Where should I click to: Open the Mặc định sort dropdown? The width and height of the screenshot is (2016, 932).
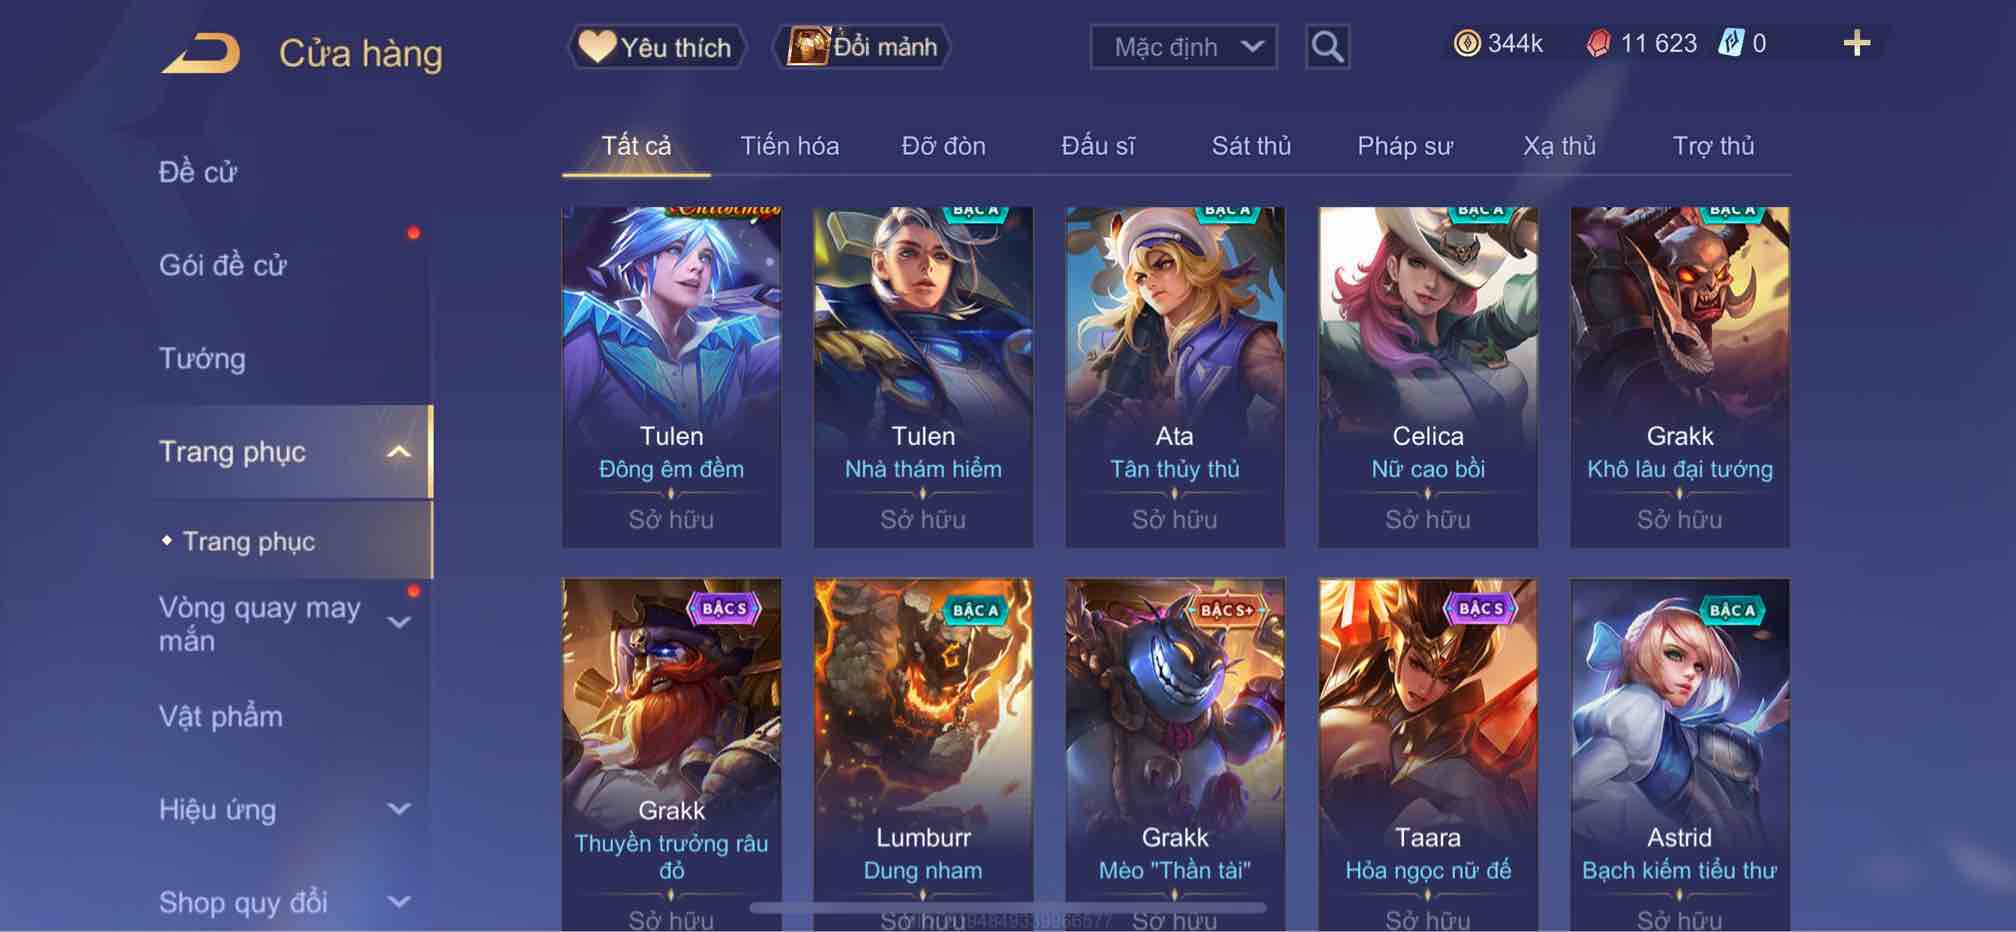tap(1183, 47)
